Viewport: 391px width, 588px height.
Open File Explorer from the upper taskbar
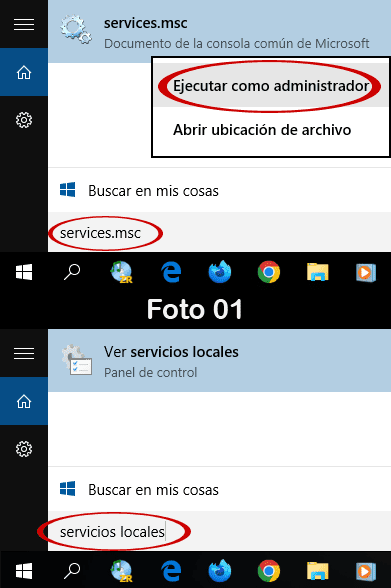pyautogui.click(x=318, y=272)
